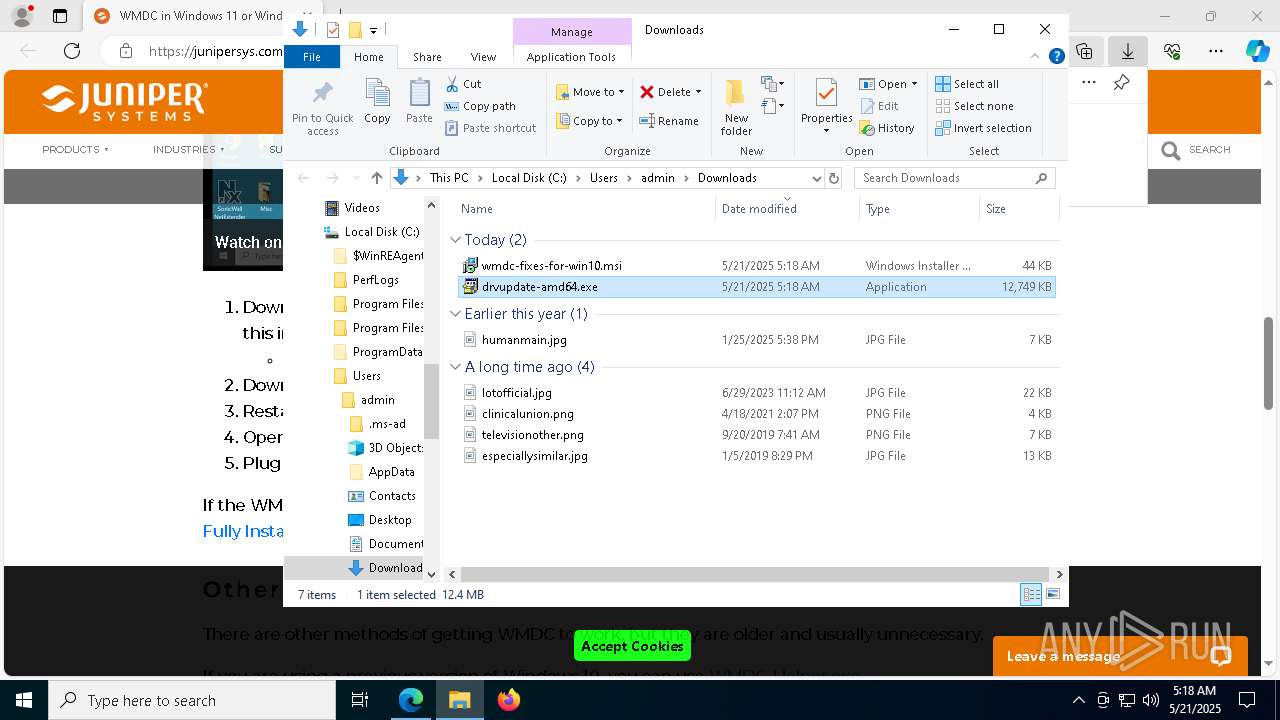Open the Application Tools tab
This screenshot has height=720, width=1280.
(x=571, y=57)
